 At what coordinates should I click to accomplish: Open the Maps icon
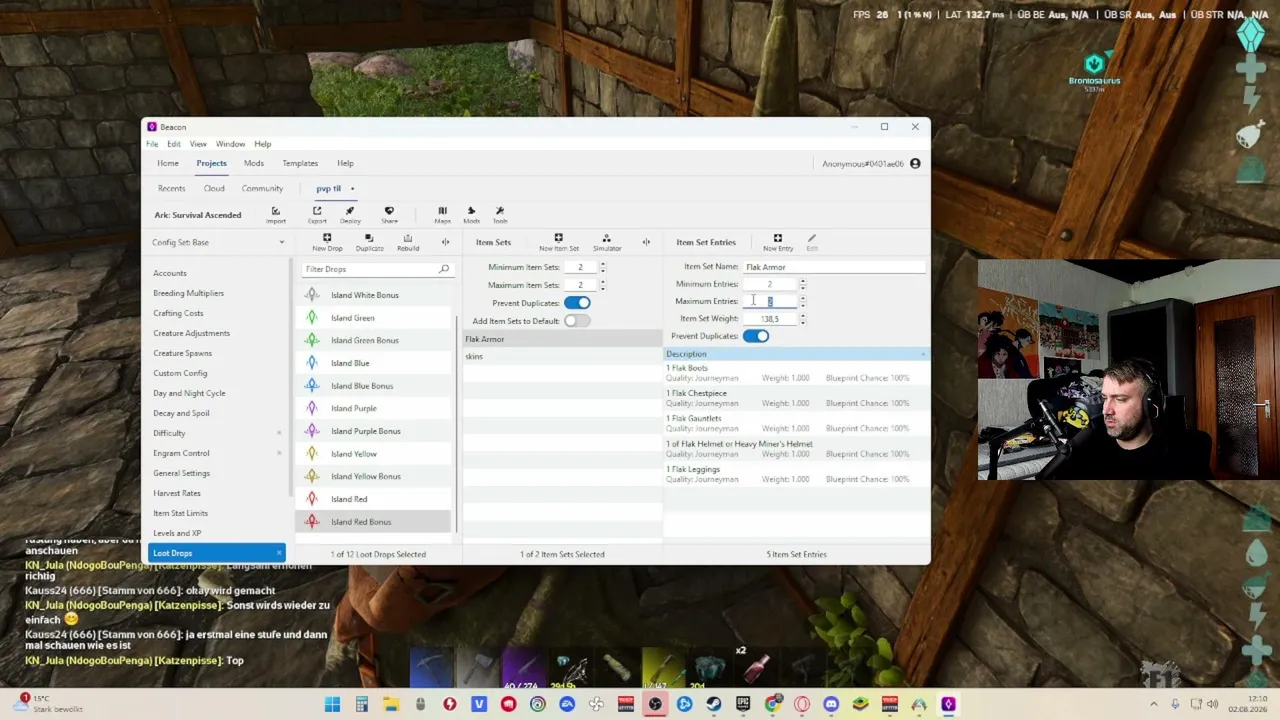coord(442,211)
